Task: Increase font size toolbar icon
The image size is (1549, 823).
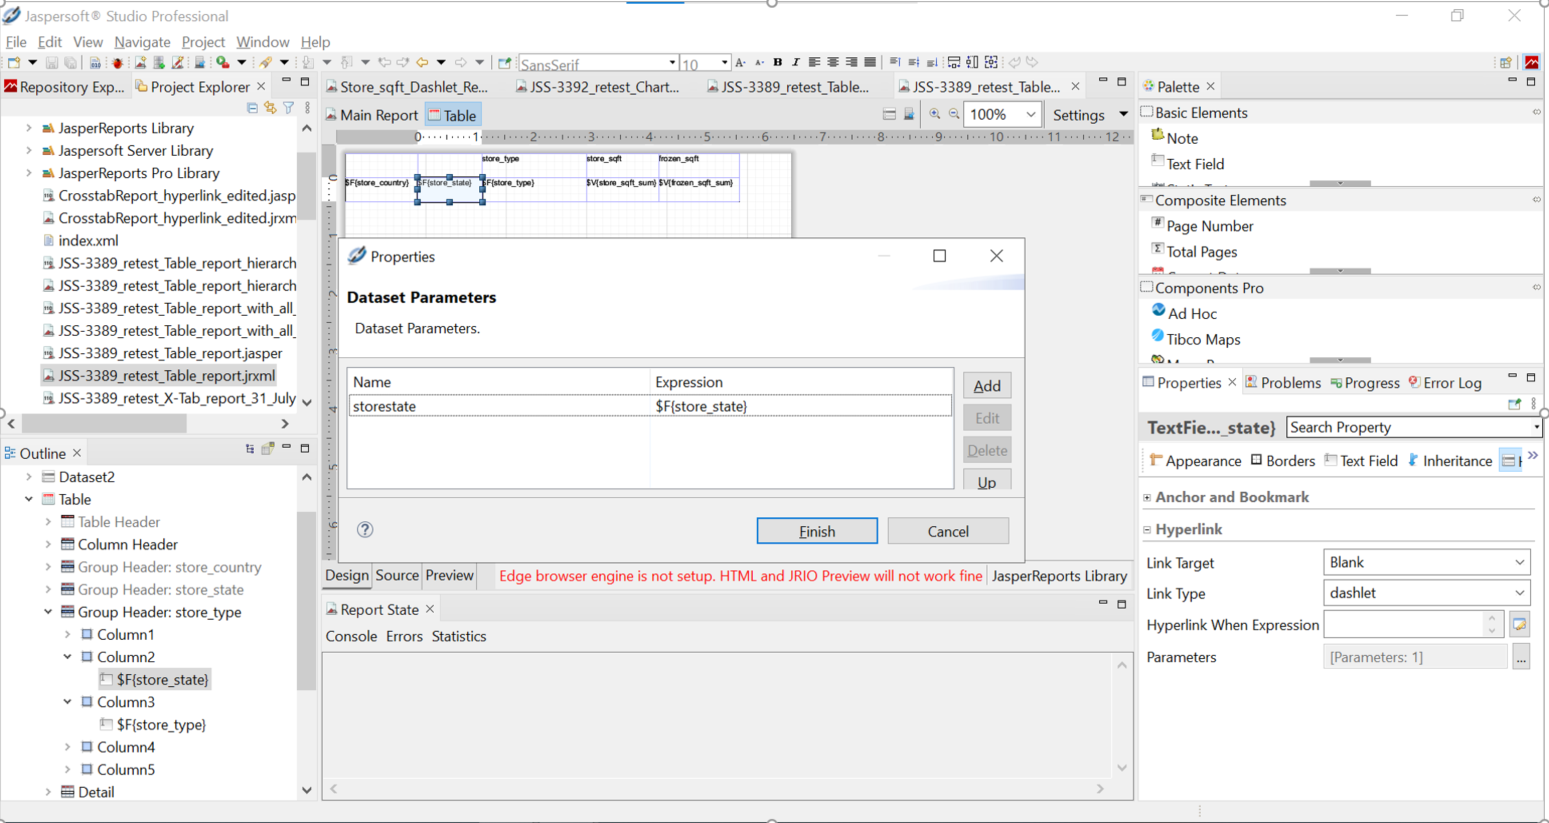Action: point(740,62)
